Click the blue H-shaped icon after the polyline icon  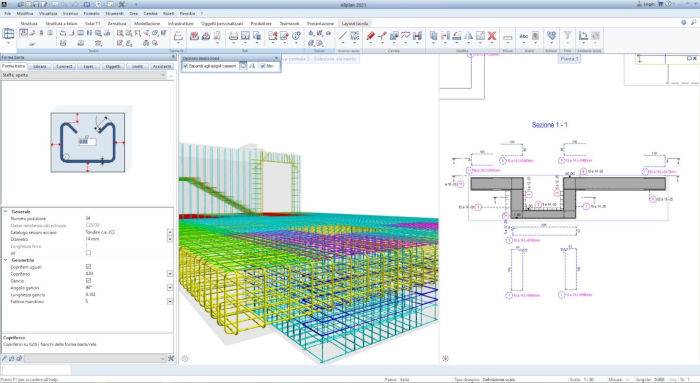pos(417,36)
